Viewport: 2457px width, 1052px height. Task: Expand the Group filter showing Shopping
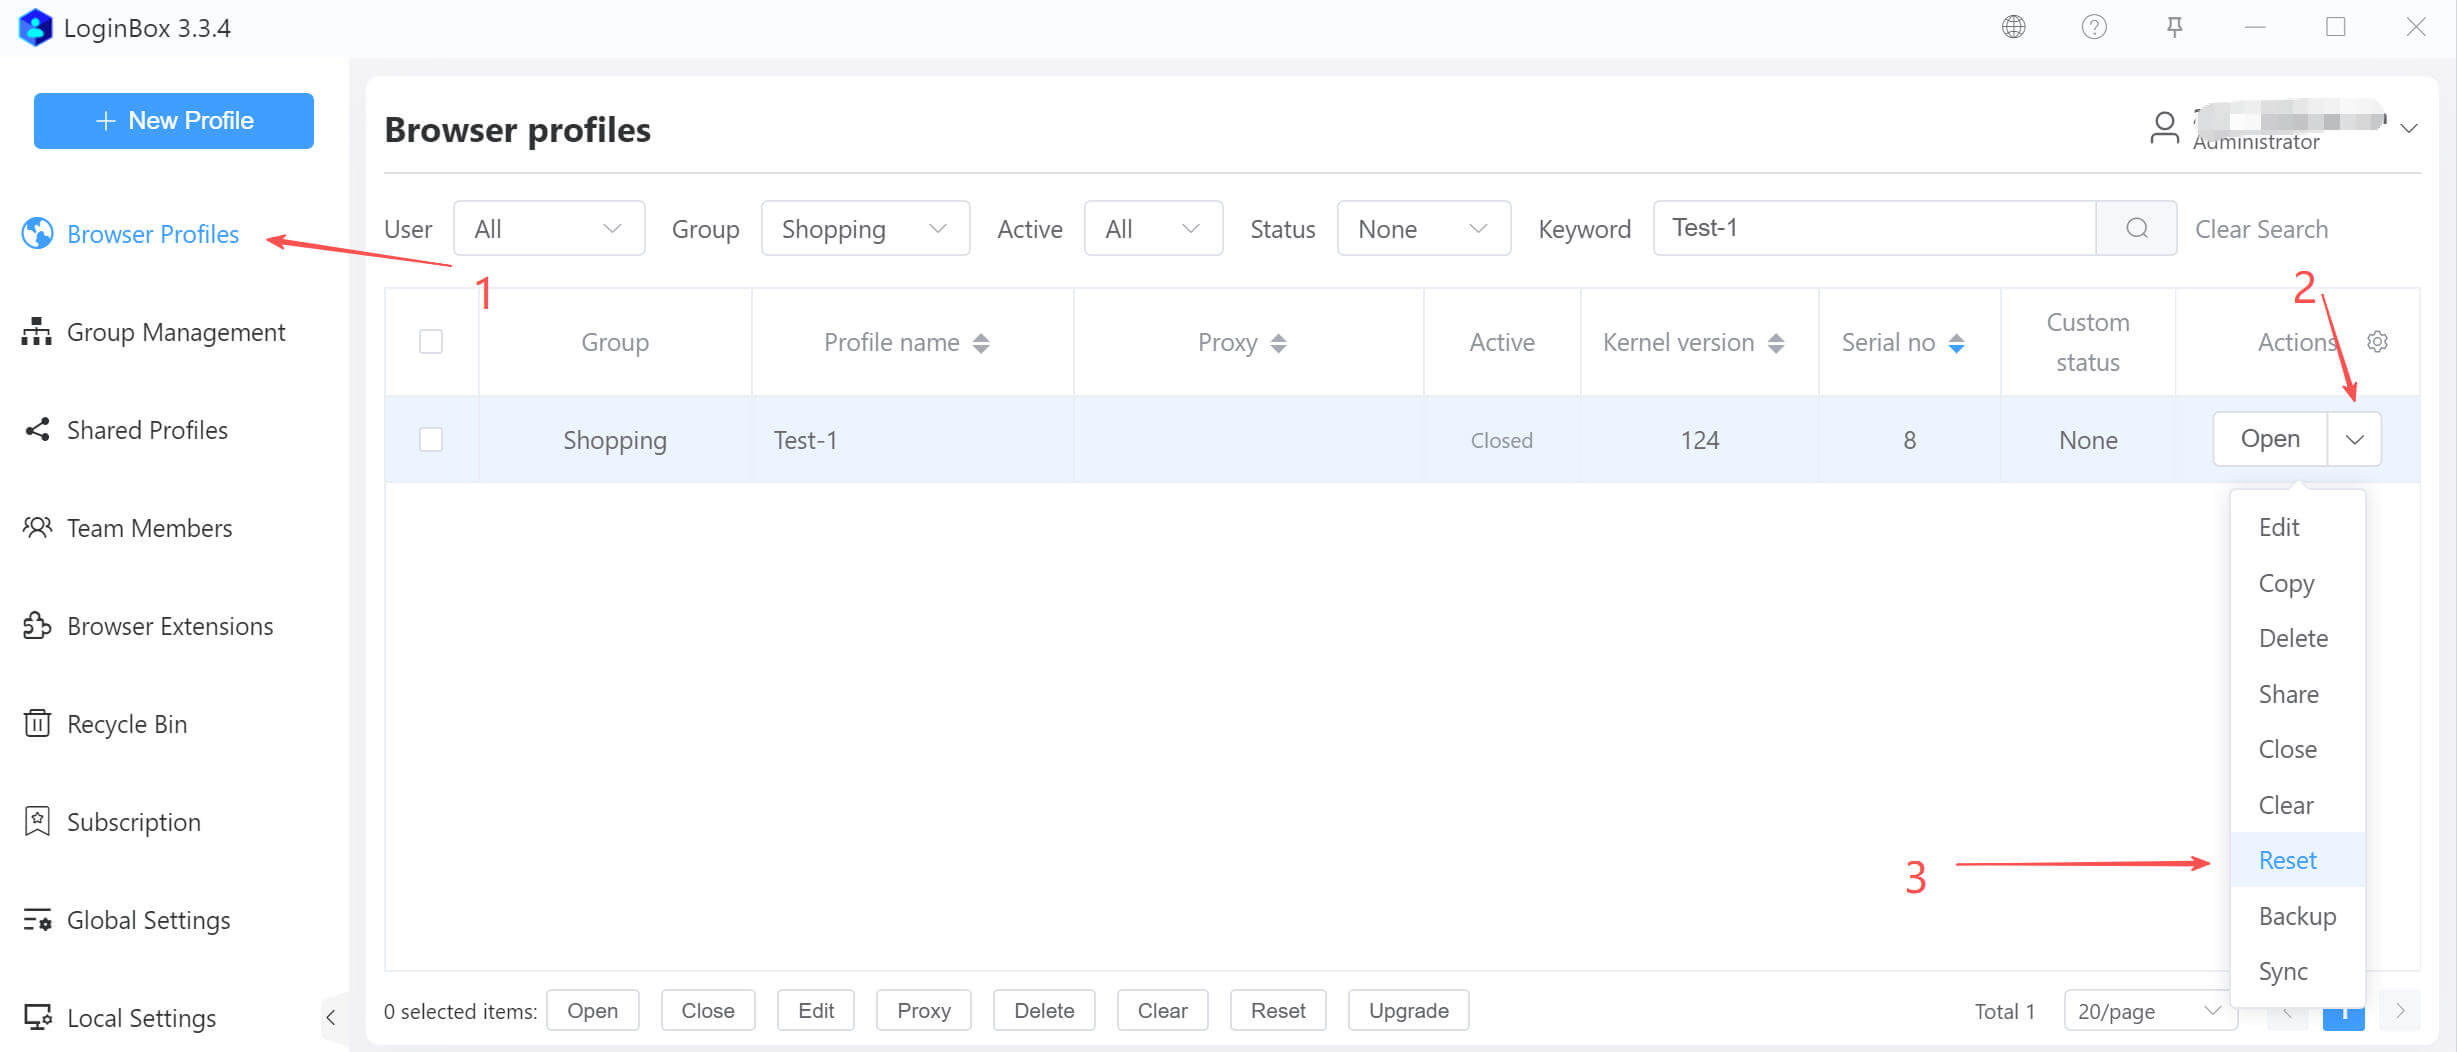click(864, 229)
